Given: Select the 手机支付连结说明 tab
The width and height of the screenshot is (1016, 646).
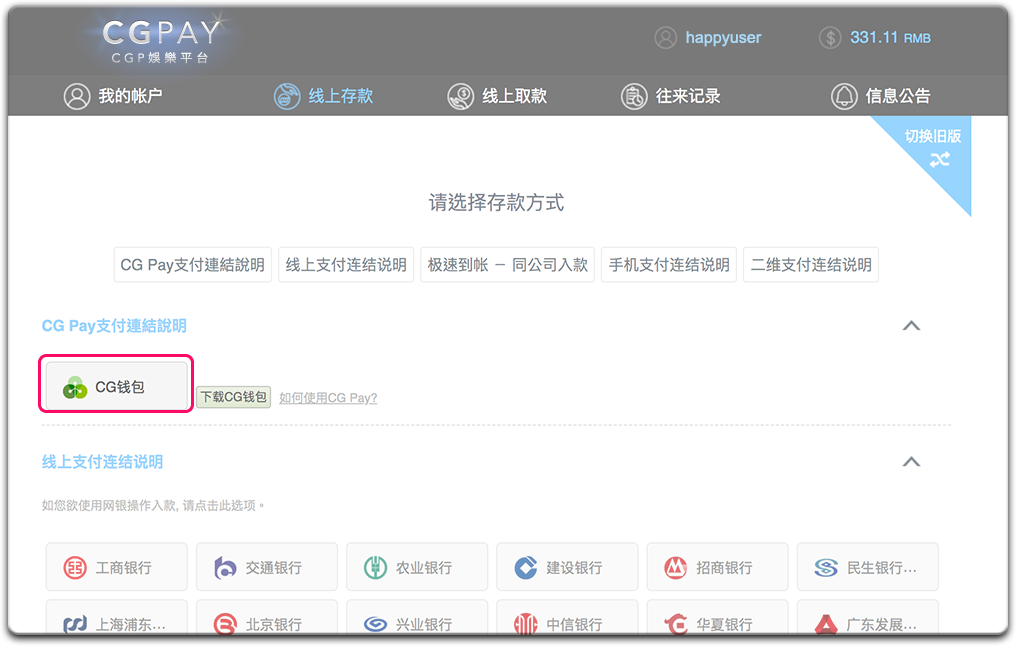Looking at the screenshot, I should point(668,265).
